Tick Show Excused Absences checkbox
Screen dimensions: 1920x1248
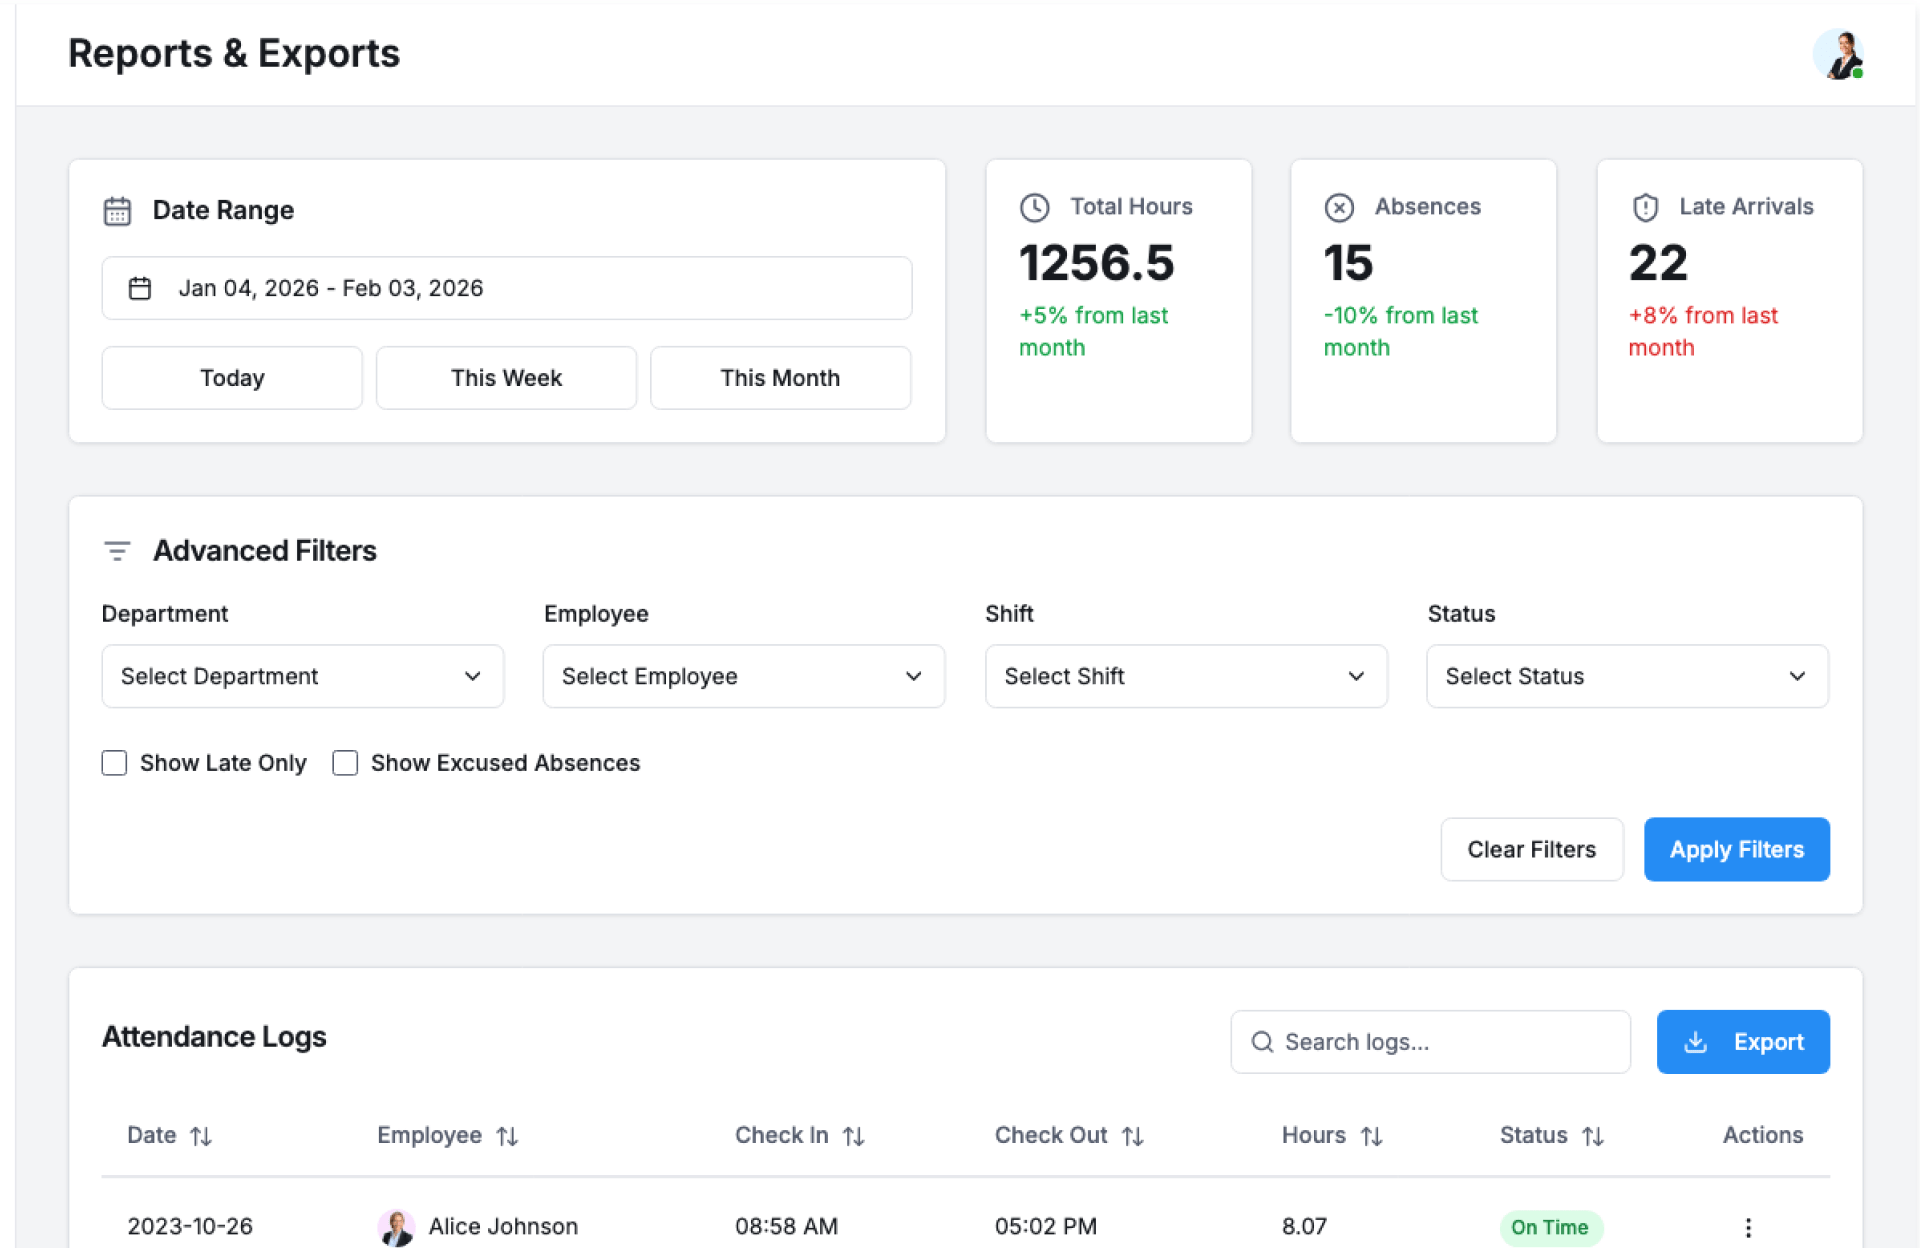[x=345, y=763]
